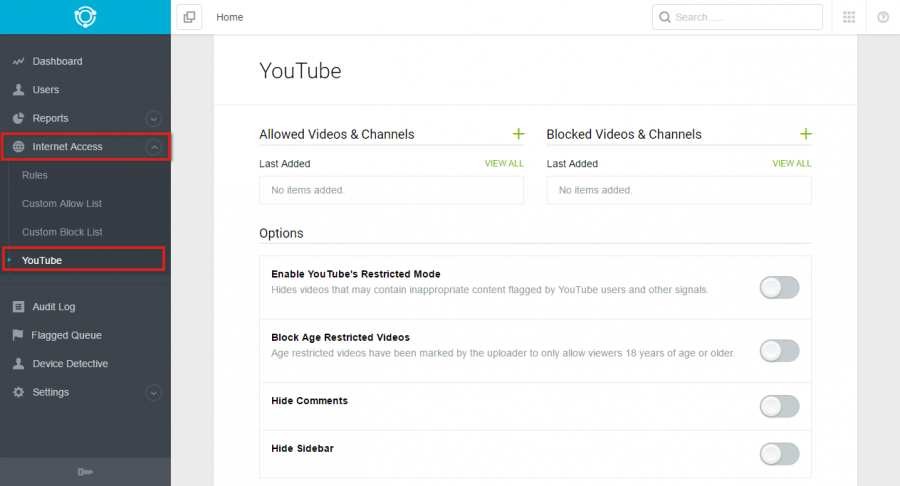The height and width of the screenshot is (486, 900).
Task: Click the YouTube page title
Action: click(300, 71)
